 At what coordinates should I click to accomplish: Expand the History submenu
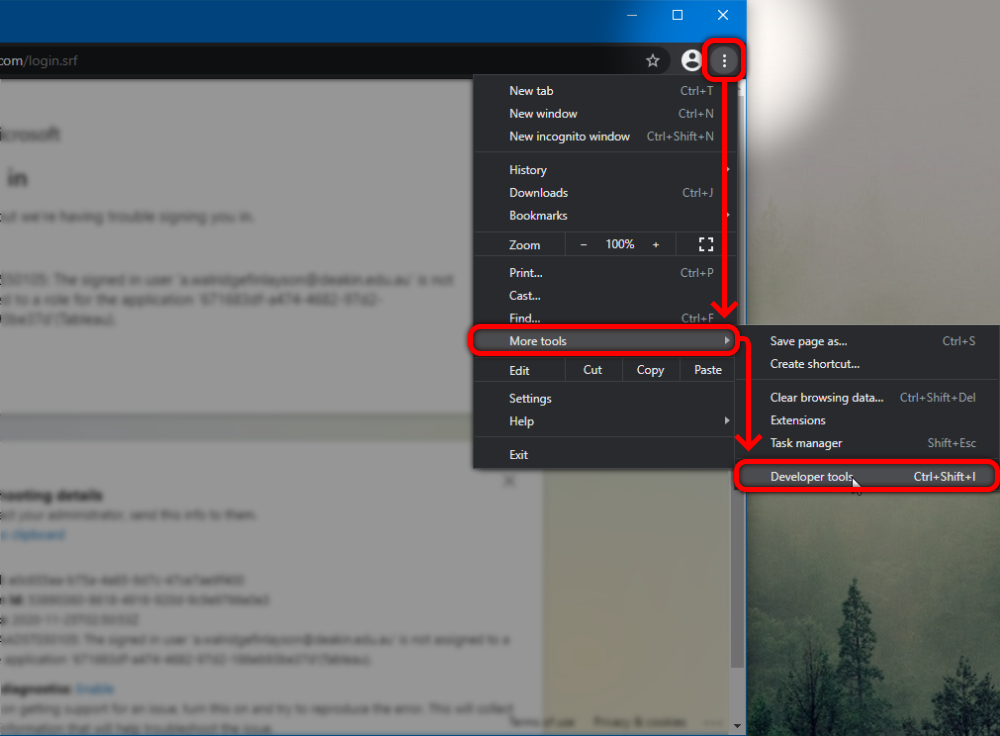[x=605, y=170]
